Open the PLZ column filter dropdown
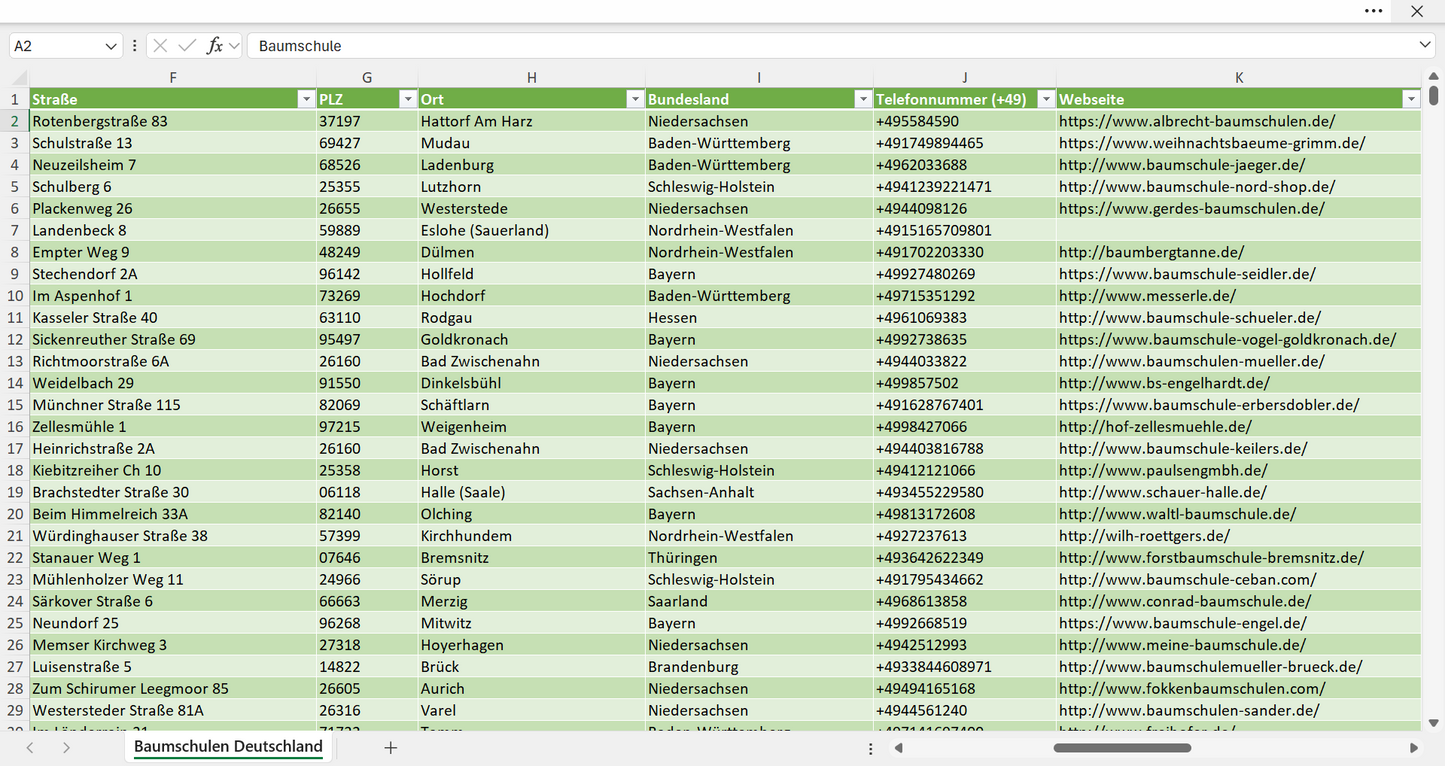The image size is (1445, 766). [x=408, y=99]
